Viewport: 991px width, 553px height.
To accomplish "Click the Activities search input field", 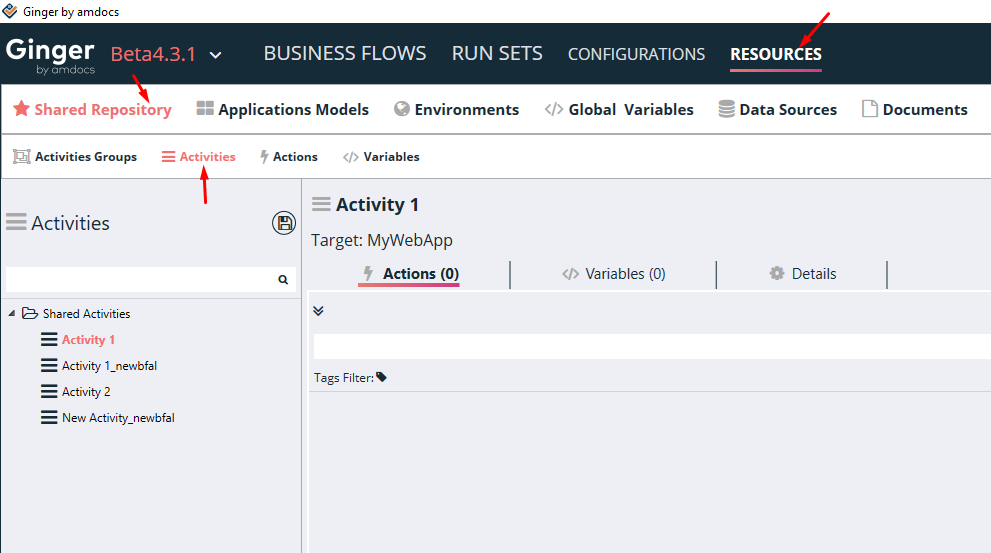I will pos(138,280).
